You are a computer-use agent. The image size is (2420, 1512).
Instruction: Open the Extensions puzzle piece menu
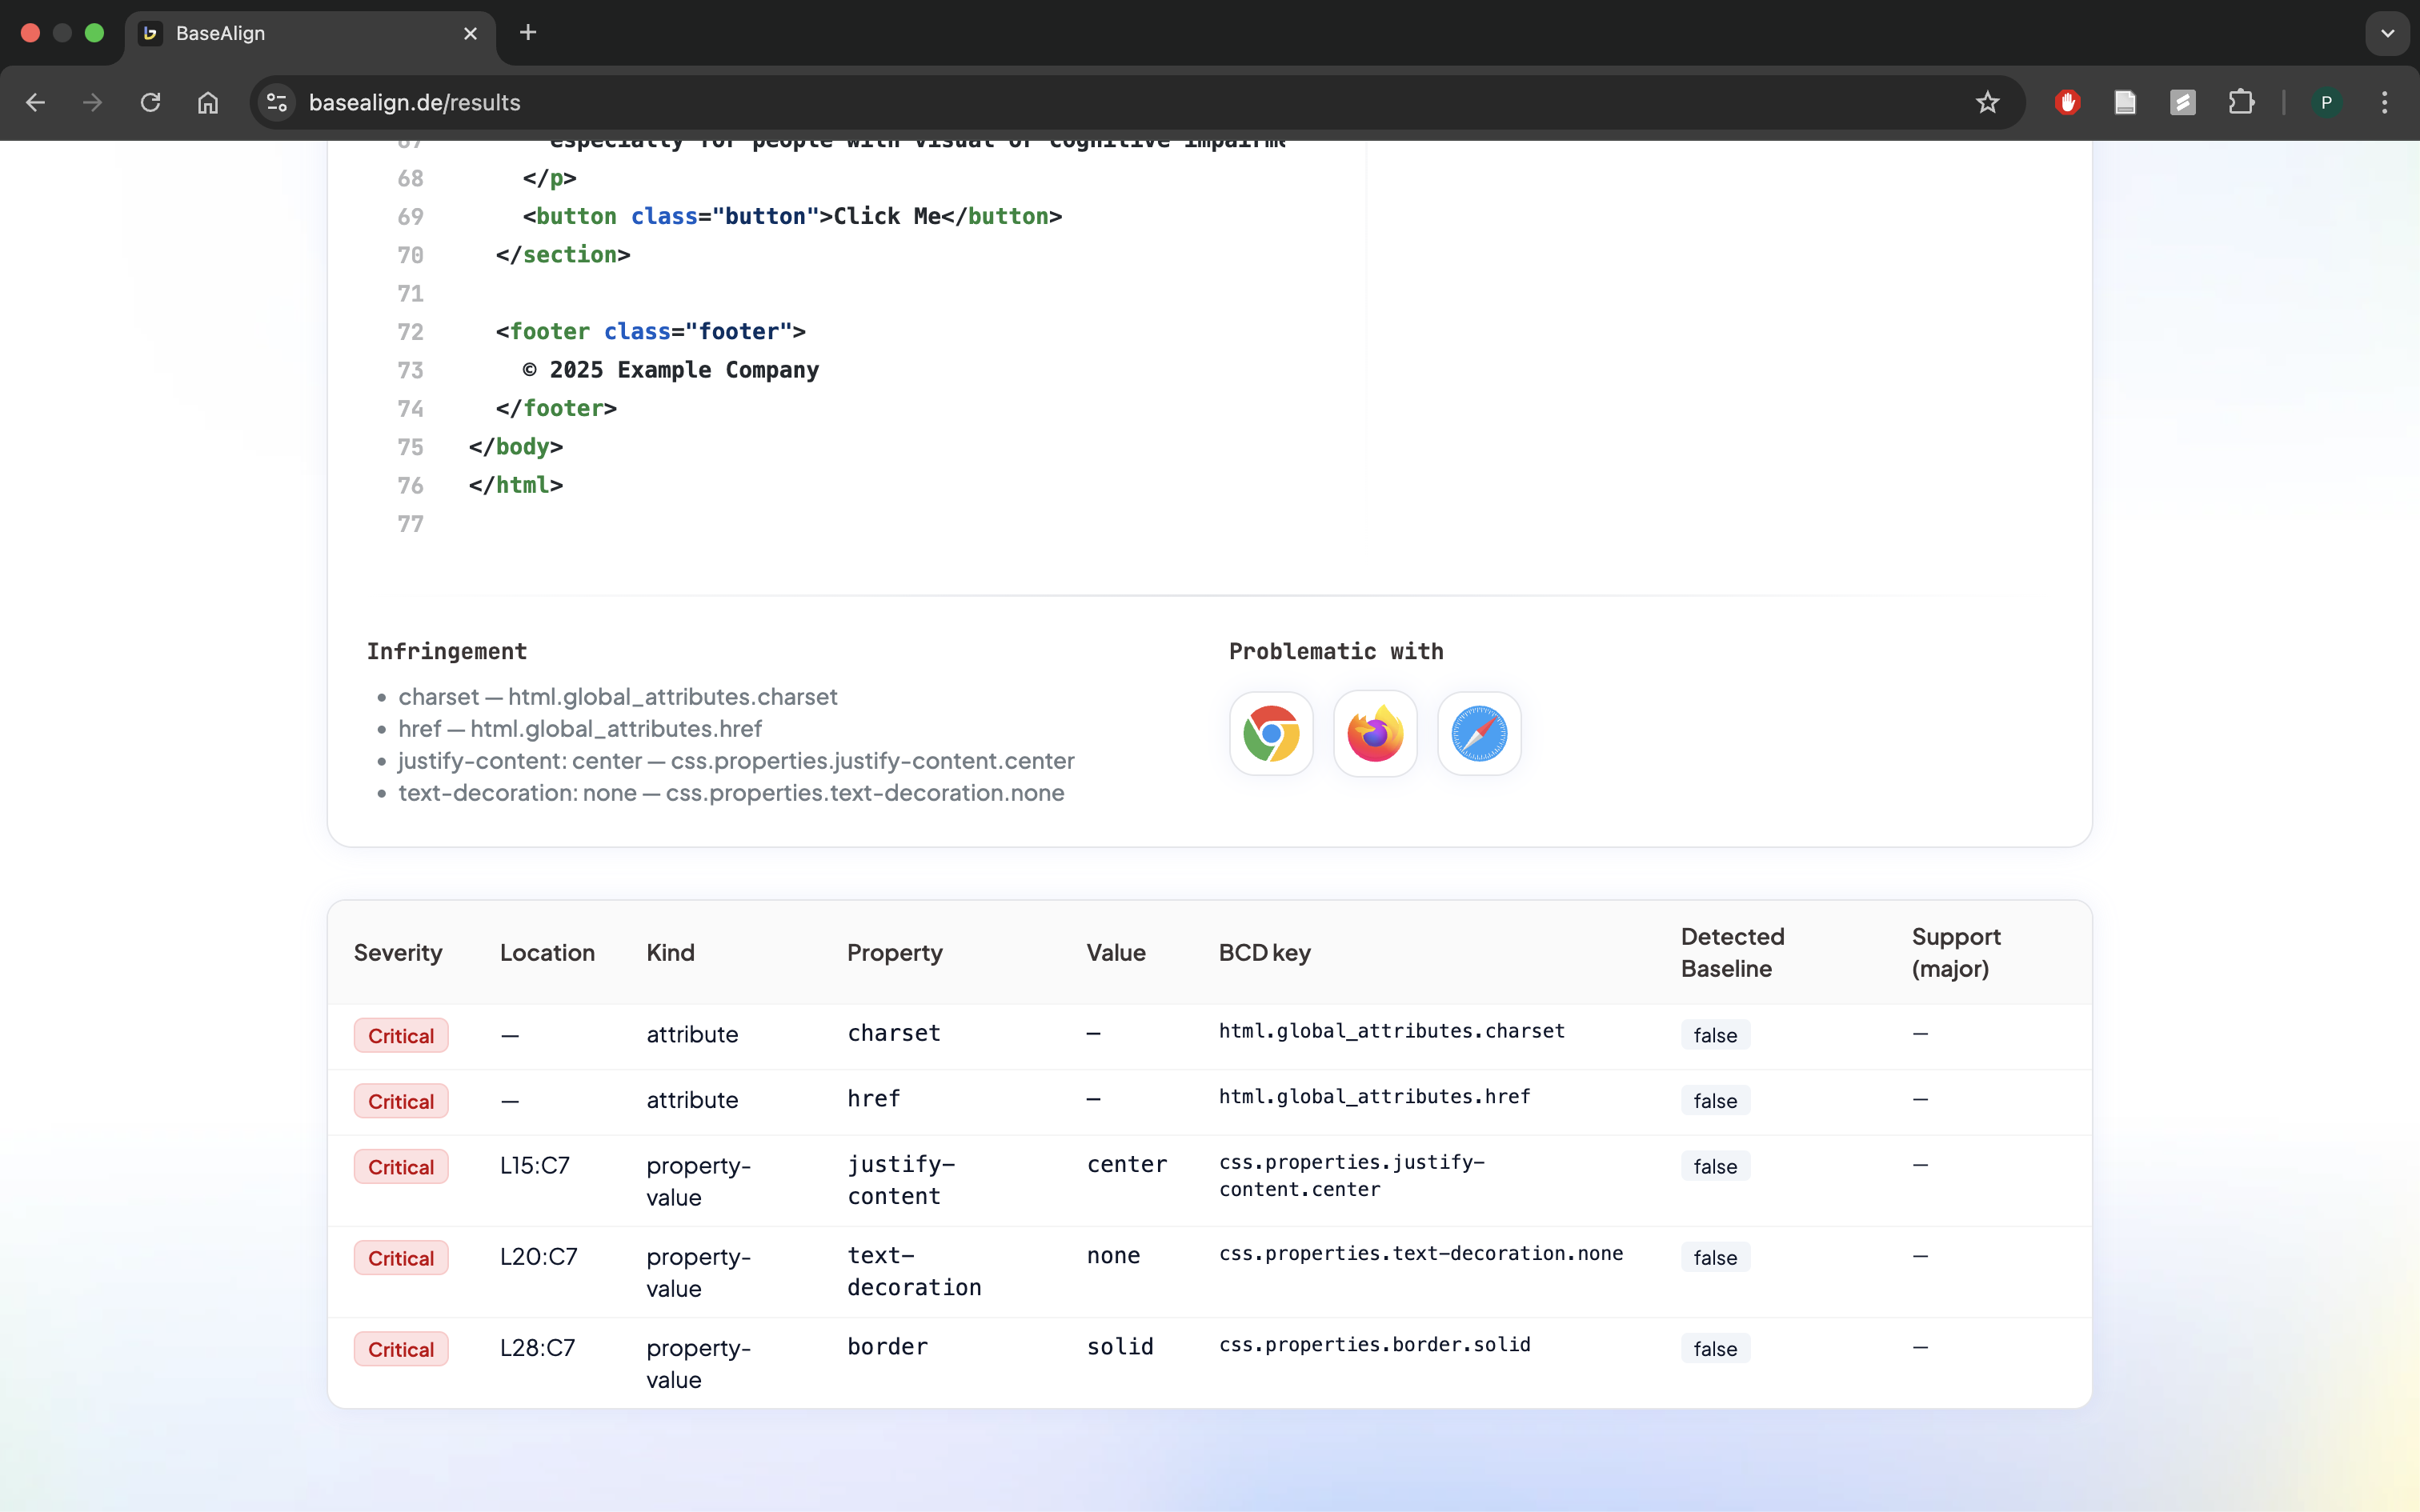click(x=2241, y=102)
